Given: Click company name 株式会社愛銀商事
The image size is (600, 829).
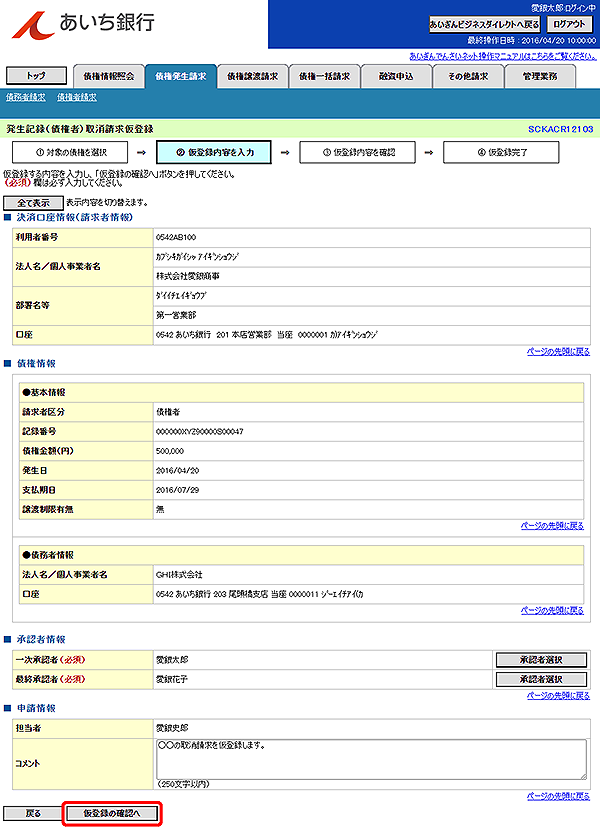Looking at the screenshot, I should 187,277.
